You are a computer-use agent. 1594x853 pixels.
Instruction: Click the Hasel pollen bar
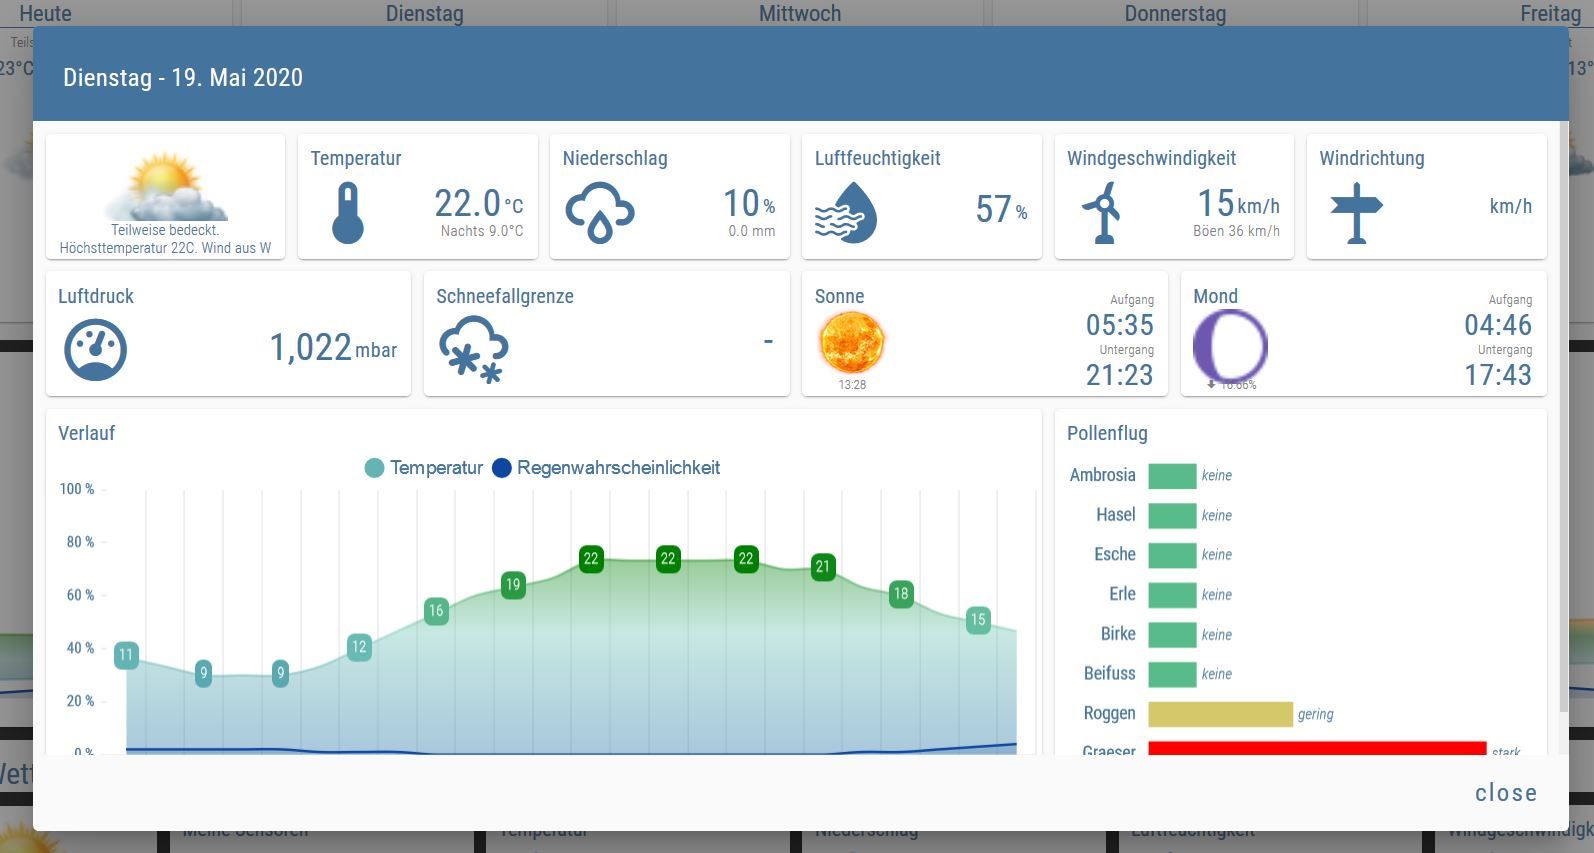click(1172, 516)
